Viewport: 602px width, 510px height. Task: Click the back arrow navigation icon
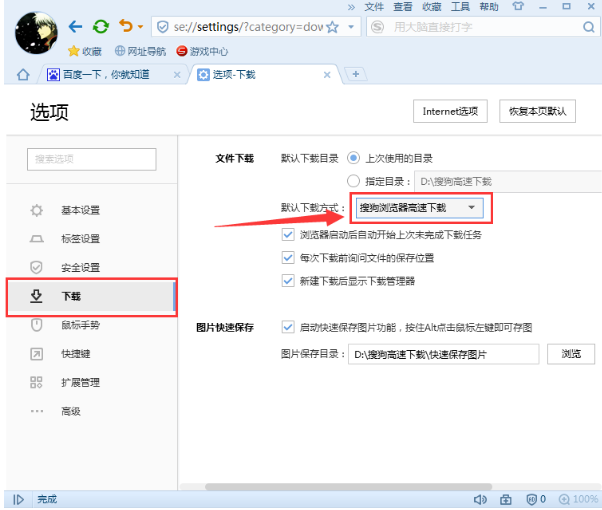(75, 26)
